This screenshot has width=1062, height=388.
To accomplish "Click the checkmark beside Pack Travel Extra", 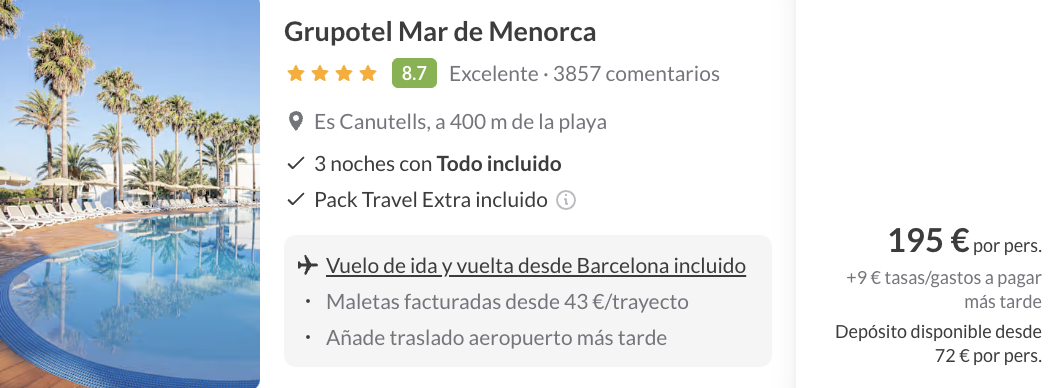I will 295,200.
